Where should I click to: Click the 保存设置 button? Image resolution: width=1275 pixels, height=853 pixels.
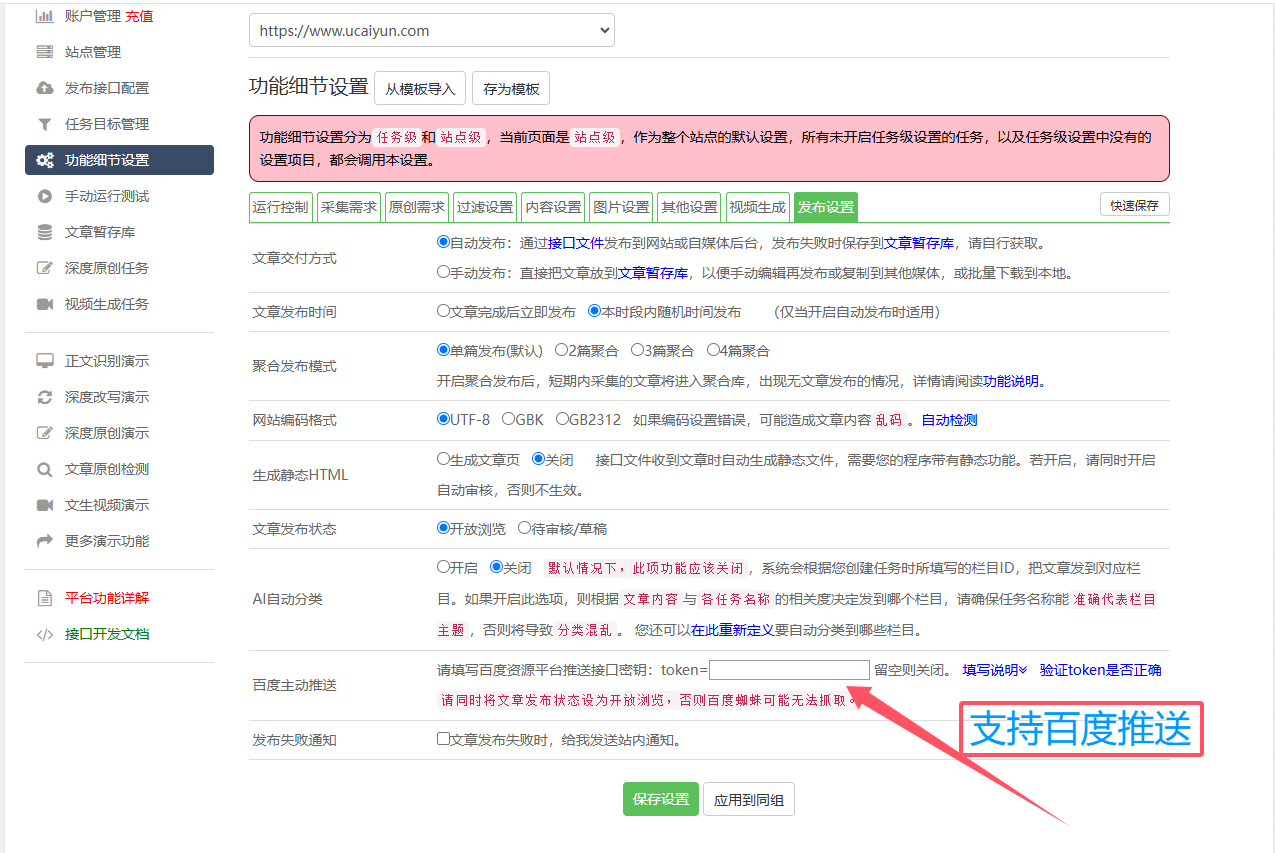(x=660, y=799)
